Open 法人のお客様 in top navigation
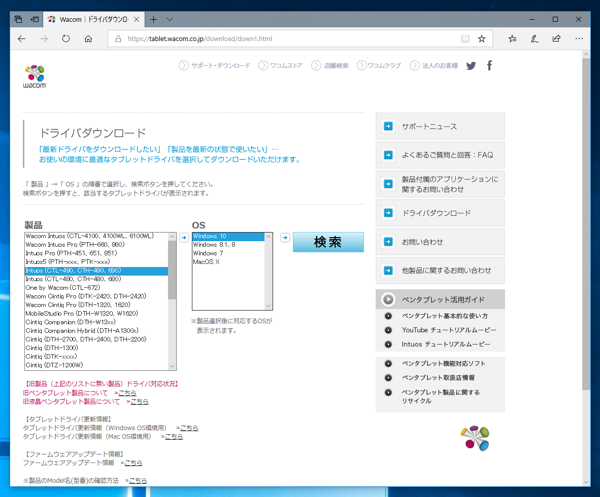Viewport: 600px width, 497px height. pyautogui.click(x=434, y=65)
